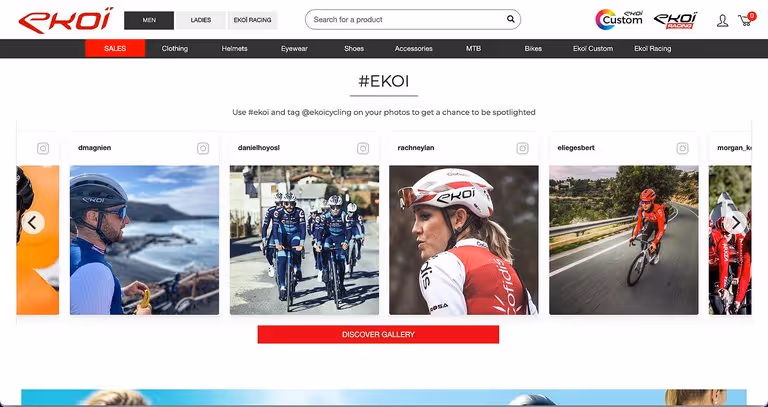This screenshot has width=768, height=407.
Task: Open dmagnien's username link
Action: point(95,148)
